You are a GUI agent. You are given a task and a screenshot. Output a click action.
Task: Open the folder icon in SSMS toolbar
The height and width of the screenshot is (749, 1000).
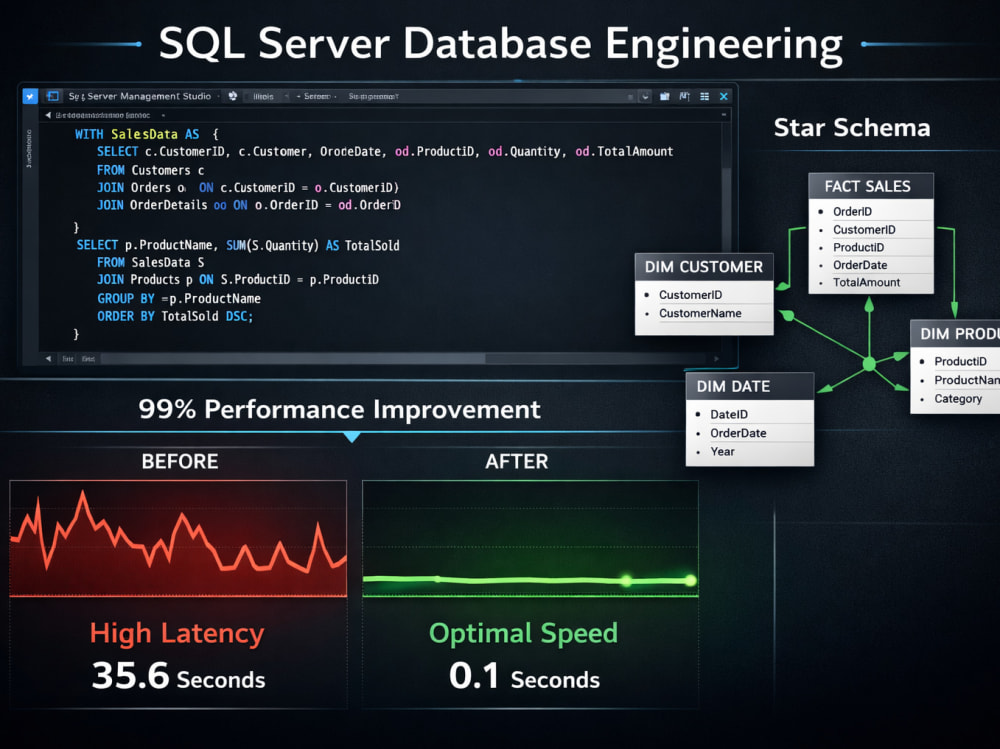665,96
